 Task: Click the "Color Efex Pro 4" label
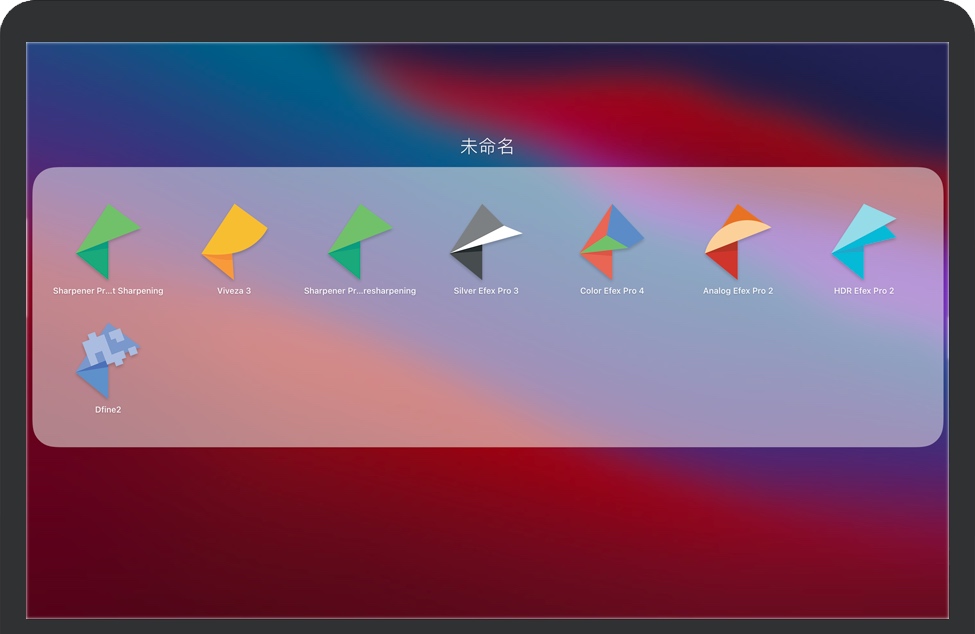[612, 291]
